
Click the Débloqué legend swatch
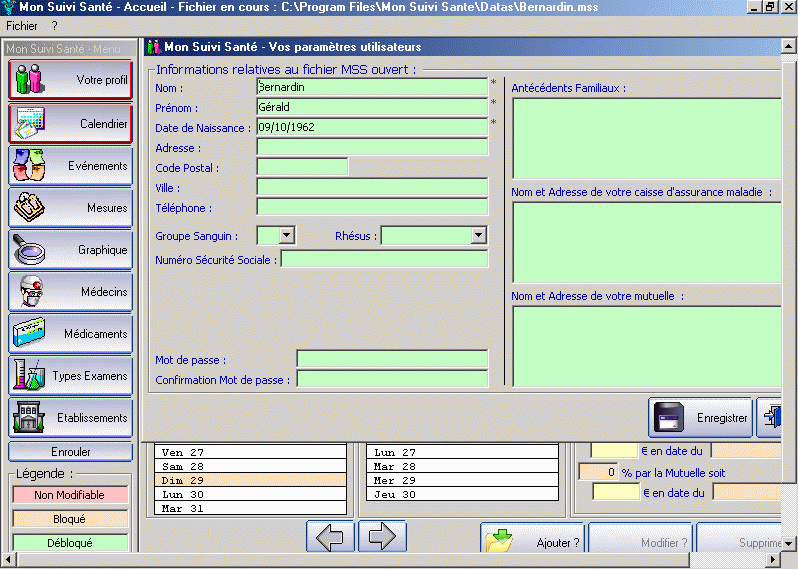tap(70, 543)
